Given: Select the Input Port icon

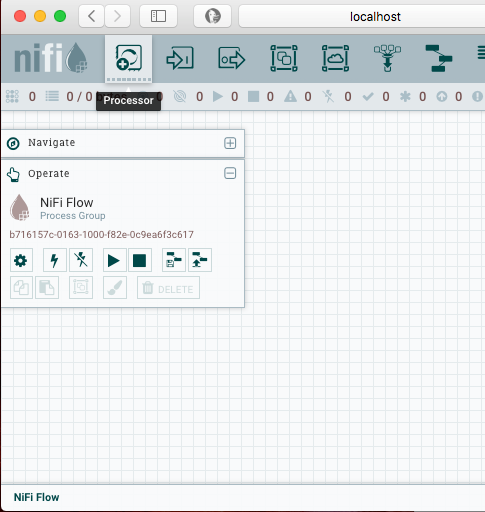Looking at the screenshot, I should click(x=180, y=58).
